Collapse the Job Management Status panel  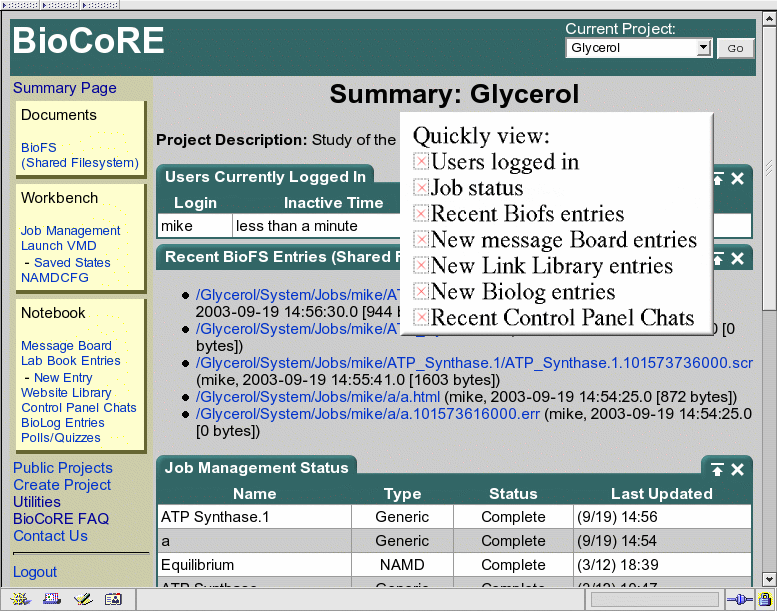pyautogui.click(x=717, y=469)
